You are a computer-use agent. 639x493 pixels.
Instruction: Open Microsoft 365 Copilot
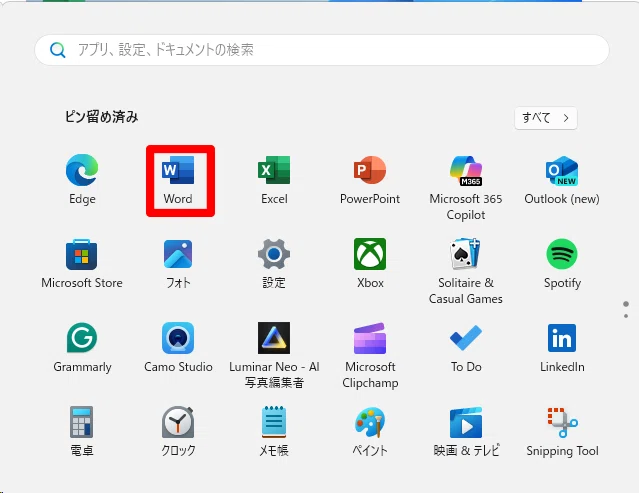[x=466, y=187]
